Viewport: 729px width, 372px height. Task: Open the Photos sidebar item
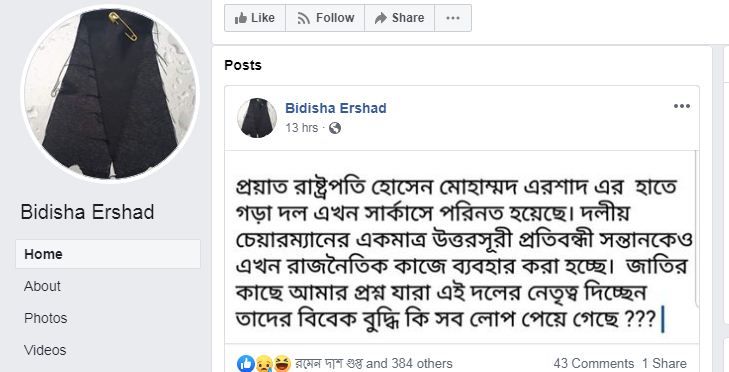tap(46, 318)
